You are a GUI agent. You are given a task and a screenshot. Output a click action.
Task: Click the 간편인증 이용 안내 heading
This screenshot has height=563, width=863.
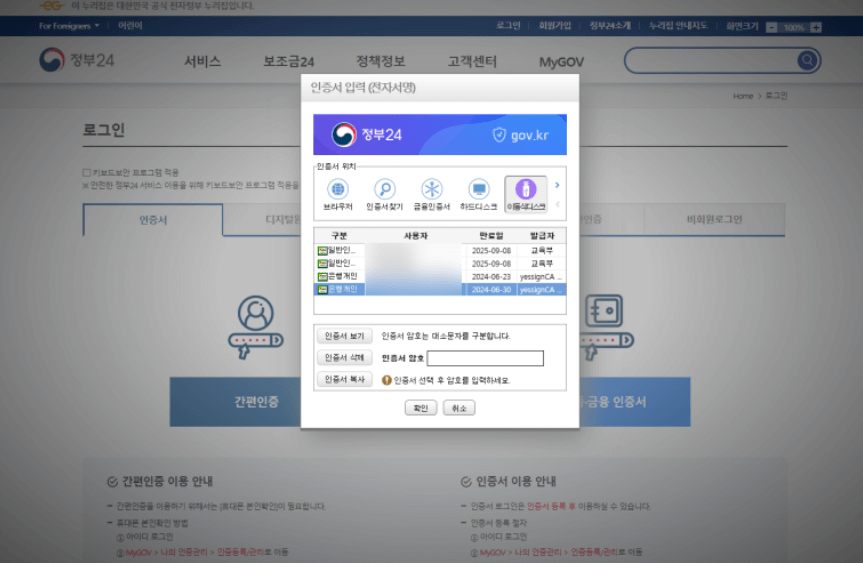167,481
